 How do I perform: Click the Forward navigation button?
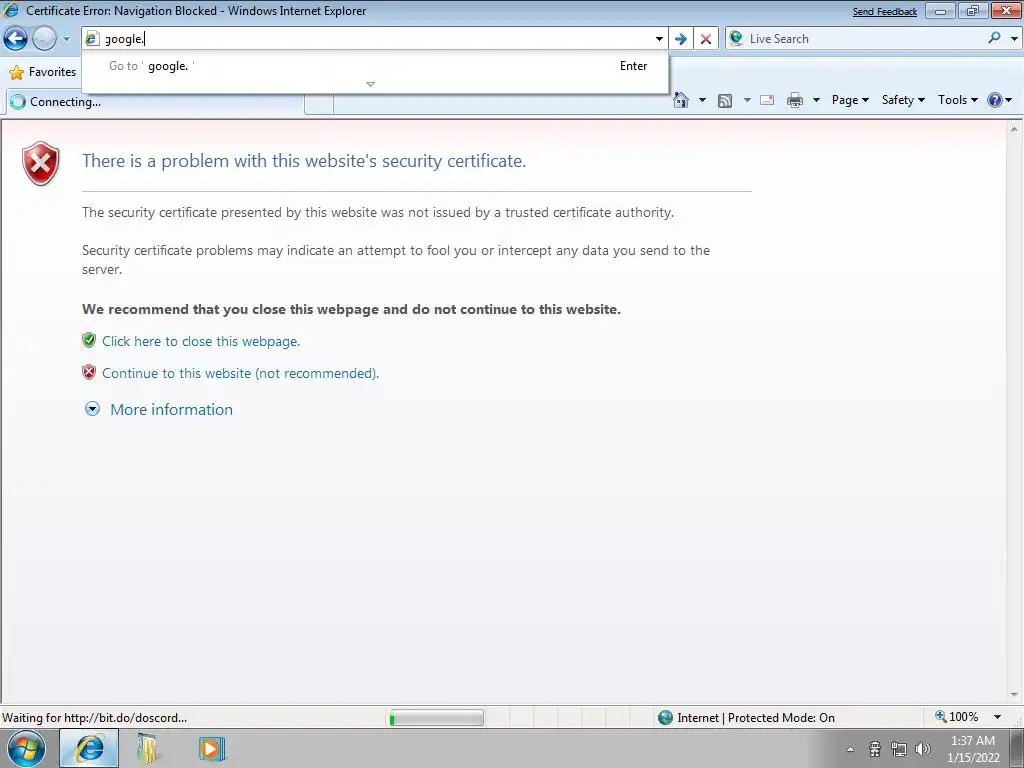[44, 39]
